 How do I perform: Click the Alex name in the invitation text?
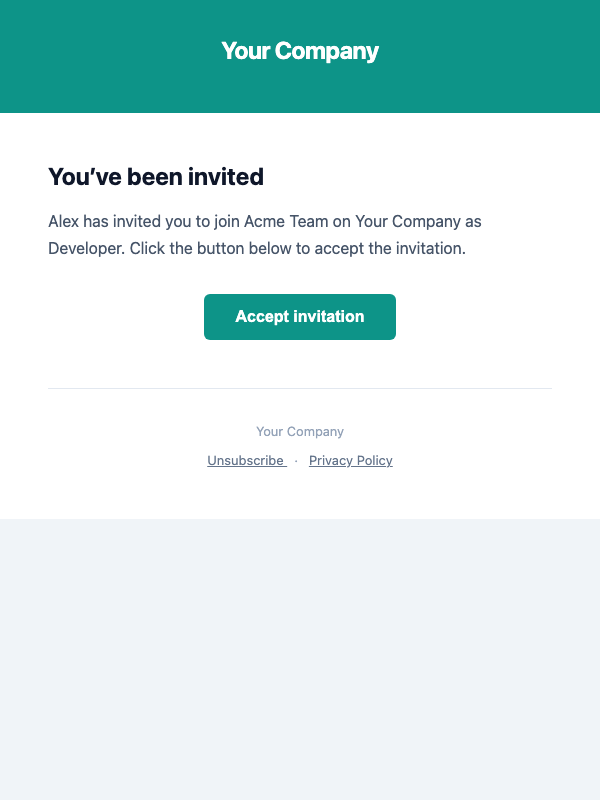pyautogui.click(x=62, y=221)
